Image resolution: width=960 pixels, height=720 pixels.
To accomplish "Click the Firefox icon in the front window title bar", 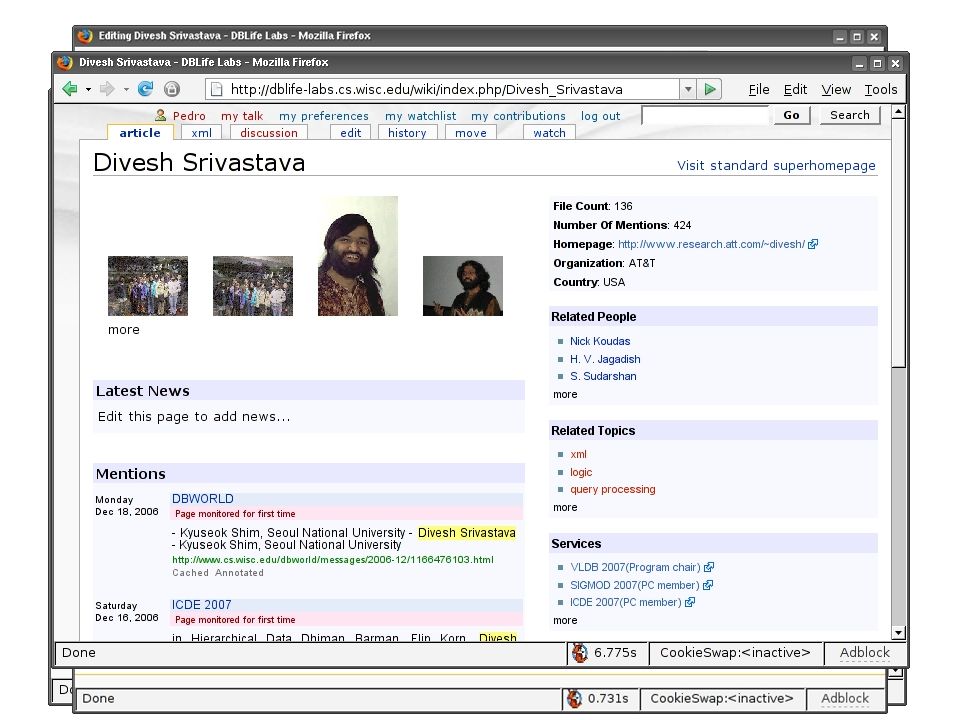I will pyautogui.click(x=64, y=62).
